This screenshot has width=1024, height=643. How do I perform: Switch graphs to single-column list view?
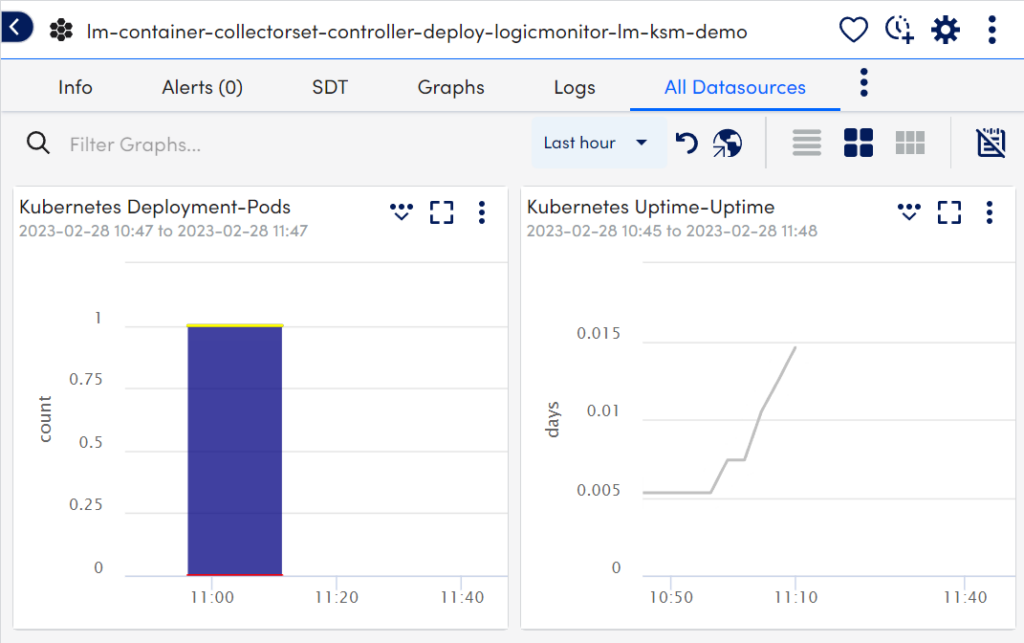pos(807,143)
